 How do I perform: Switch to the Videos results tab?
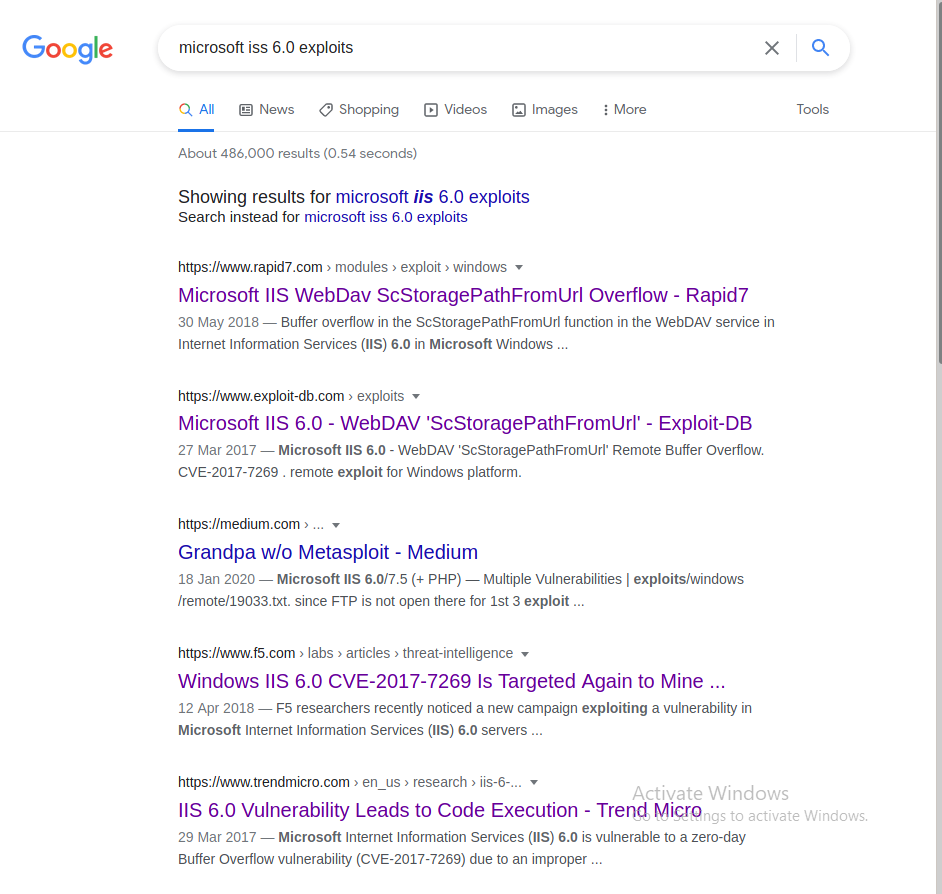tap(455, 110)
